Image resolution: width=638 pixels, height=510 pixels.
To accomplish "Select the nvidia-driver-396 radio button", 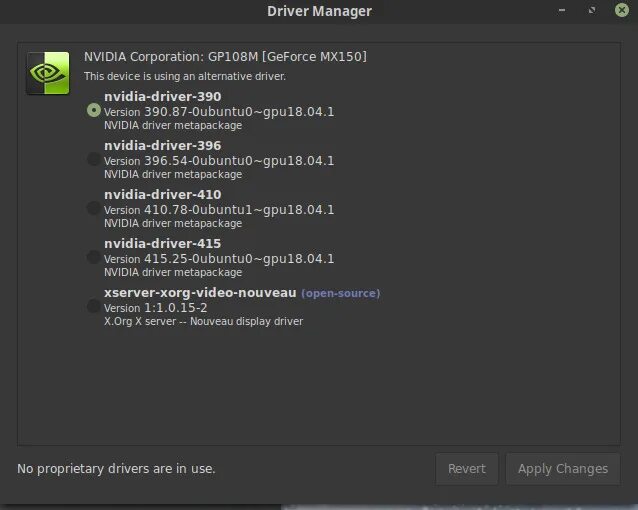I will [94, 159].
